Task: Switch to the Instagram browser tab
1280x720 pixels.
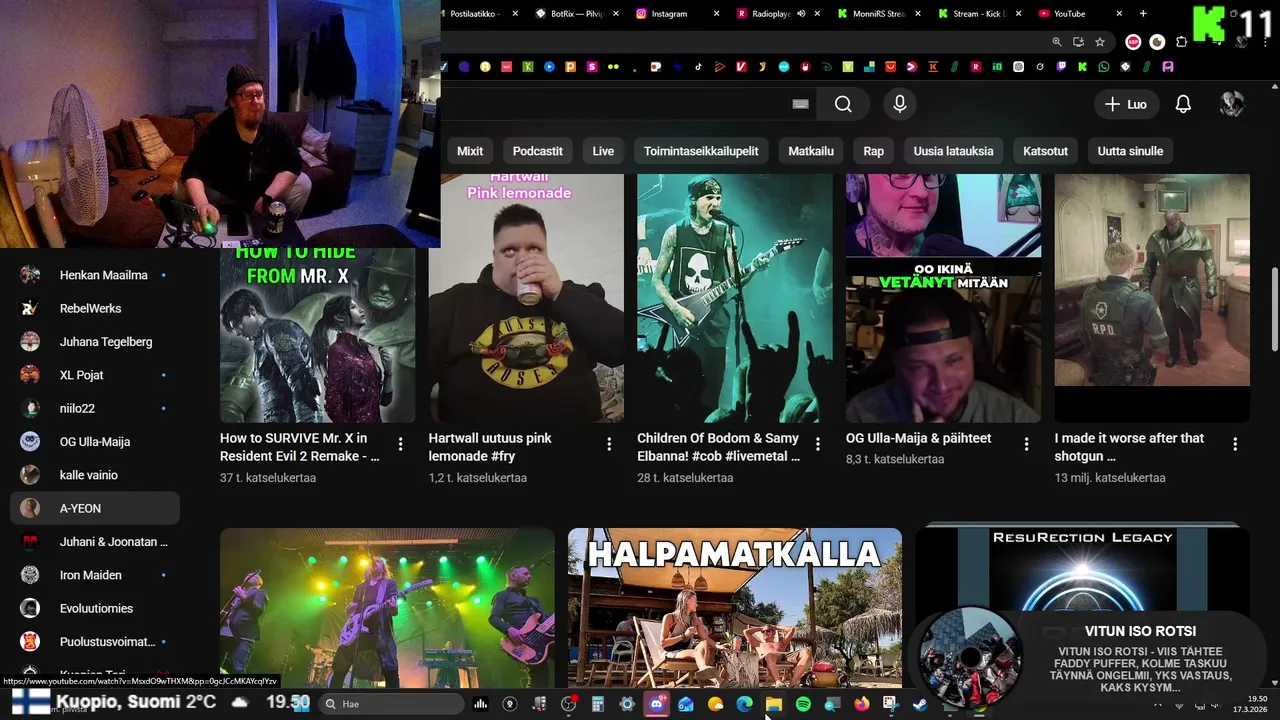Action: 676,14
